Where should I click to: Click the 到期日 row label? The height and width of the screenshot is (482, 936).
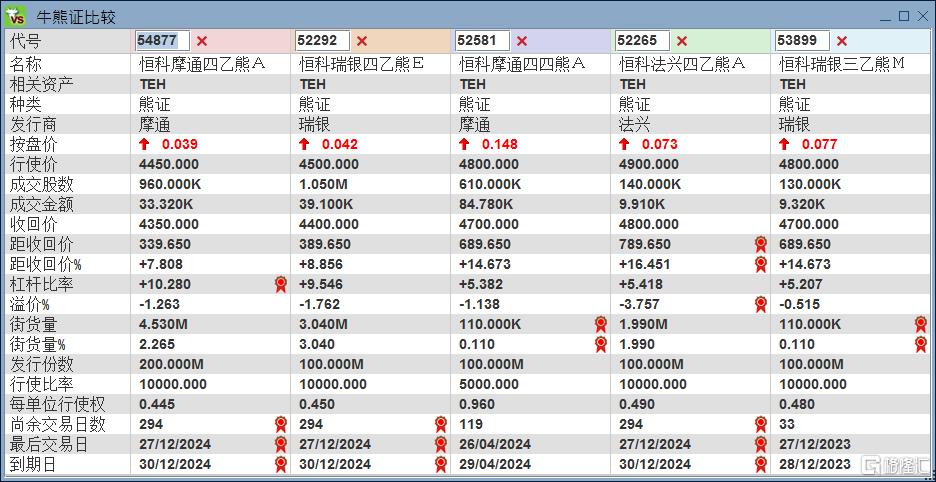[33, 464]
